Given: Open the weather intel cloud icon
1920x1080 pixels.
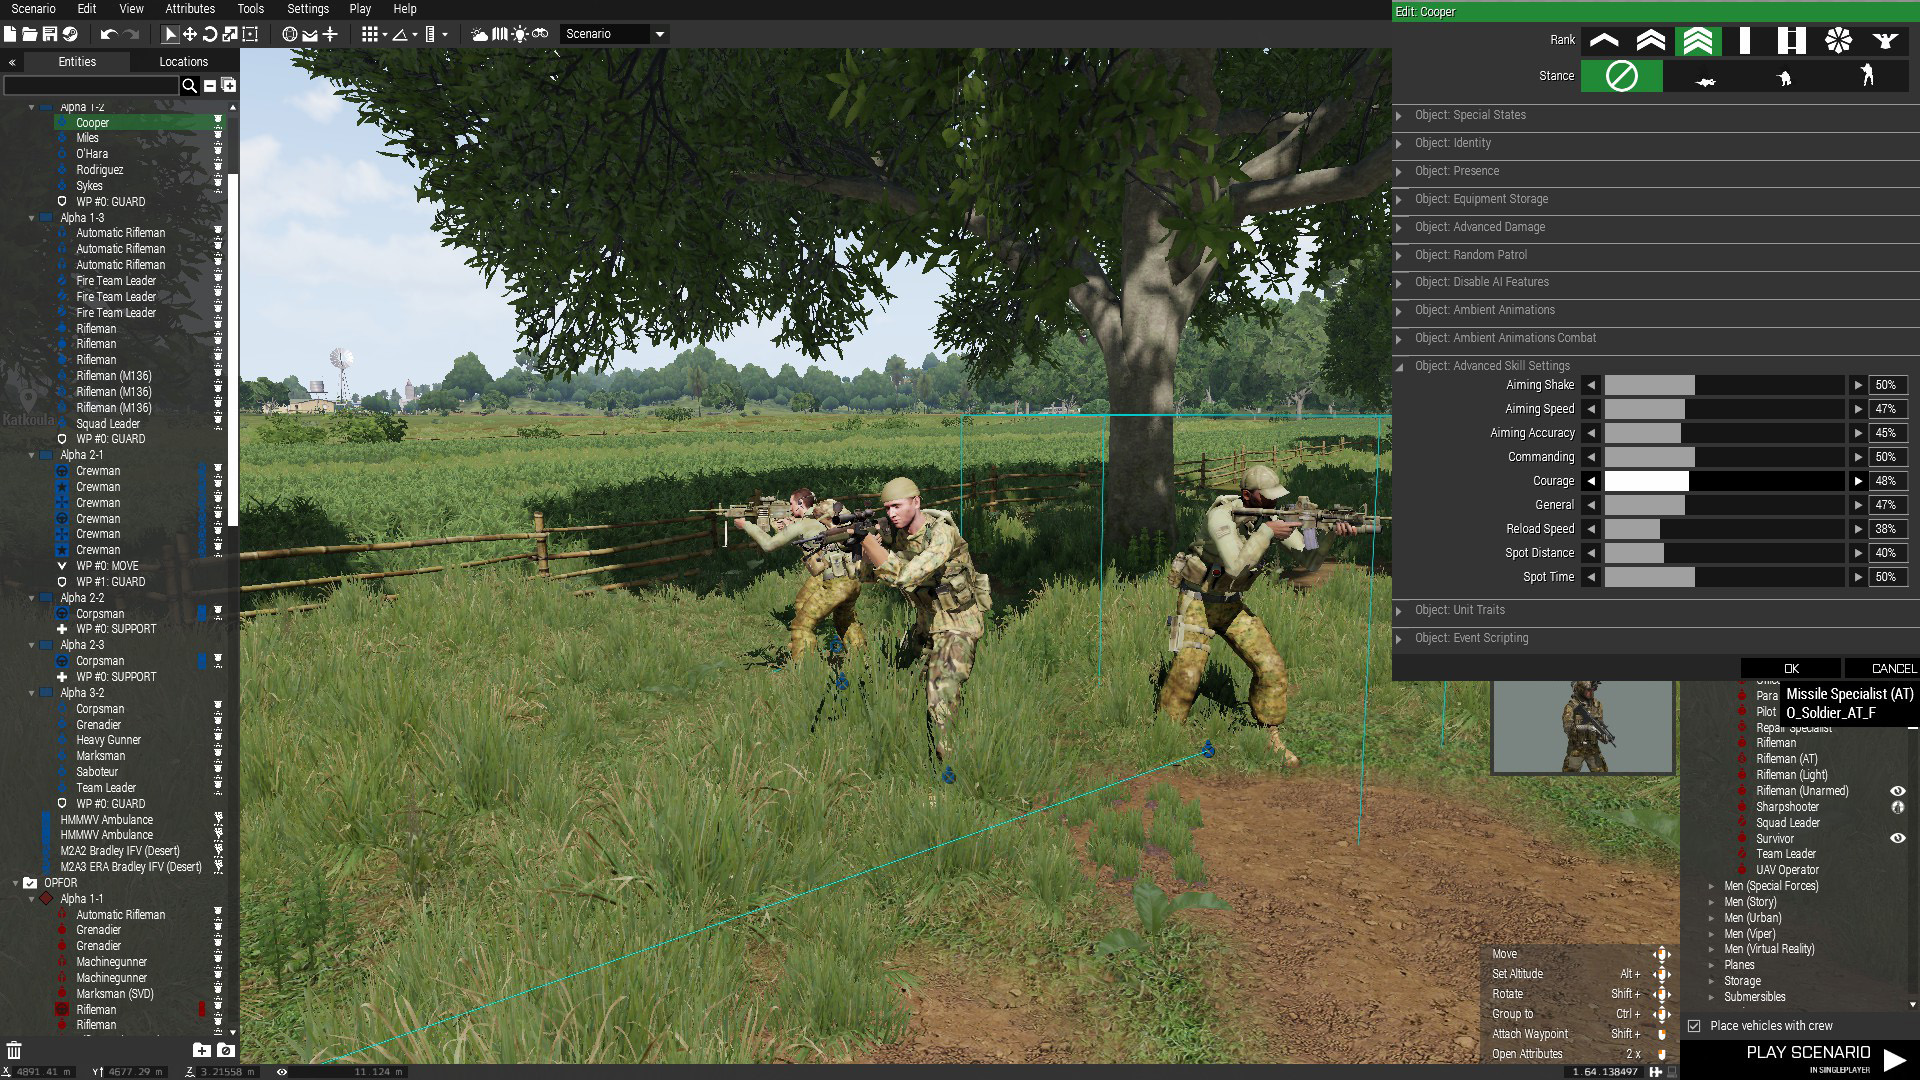Looking at the screenshot, I should tap(479, 34).
